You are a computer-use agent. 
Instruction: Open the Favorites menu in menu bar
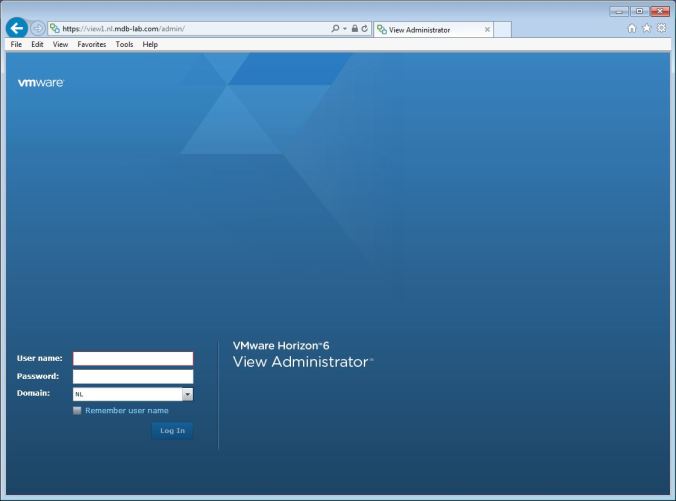pyautogui.click(x=91, y=44)
